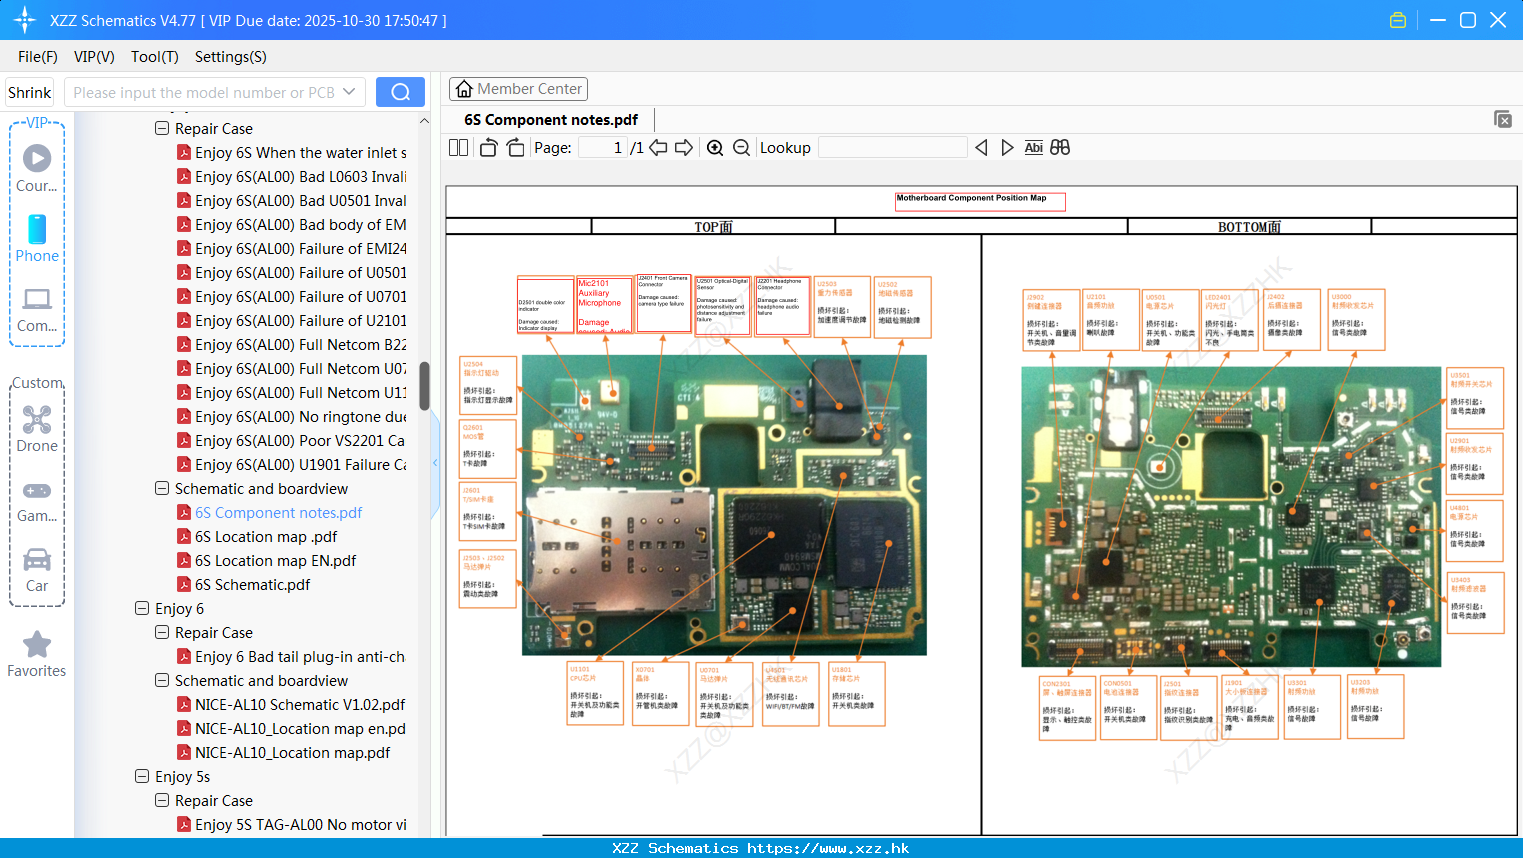
Task: Click scroll-up arrow of the file tree
Action: pos(424,121)
